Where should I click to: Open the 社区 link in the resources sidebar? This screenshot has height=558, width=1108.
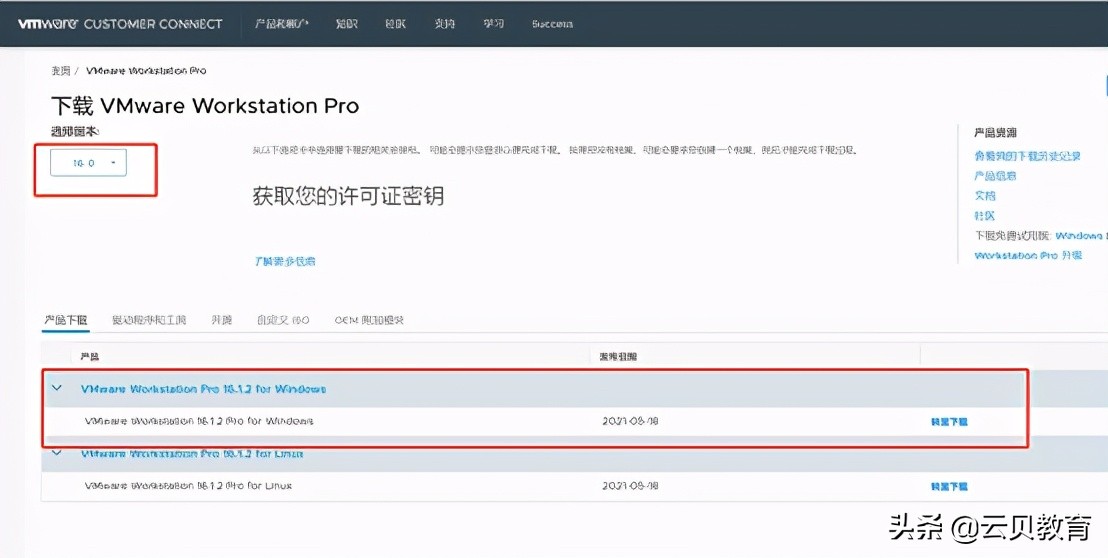coord(984,215)
